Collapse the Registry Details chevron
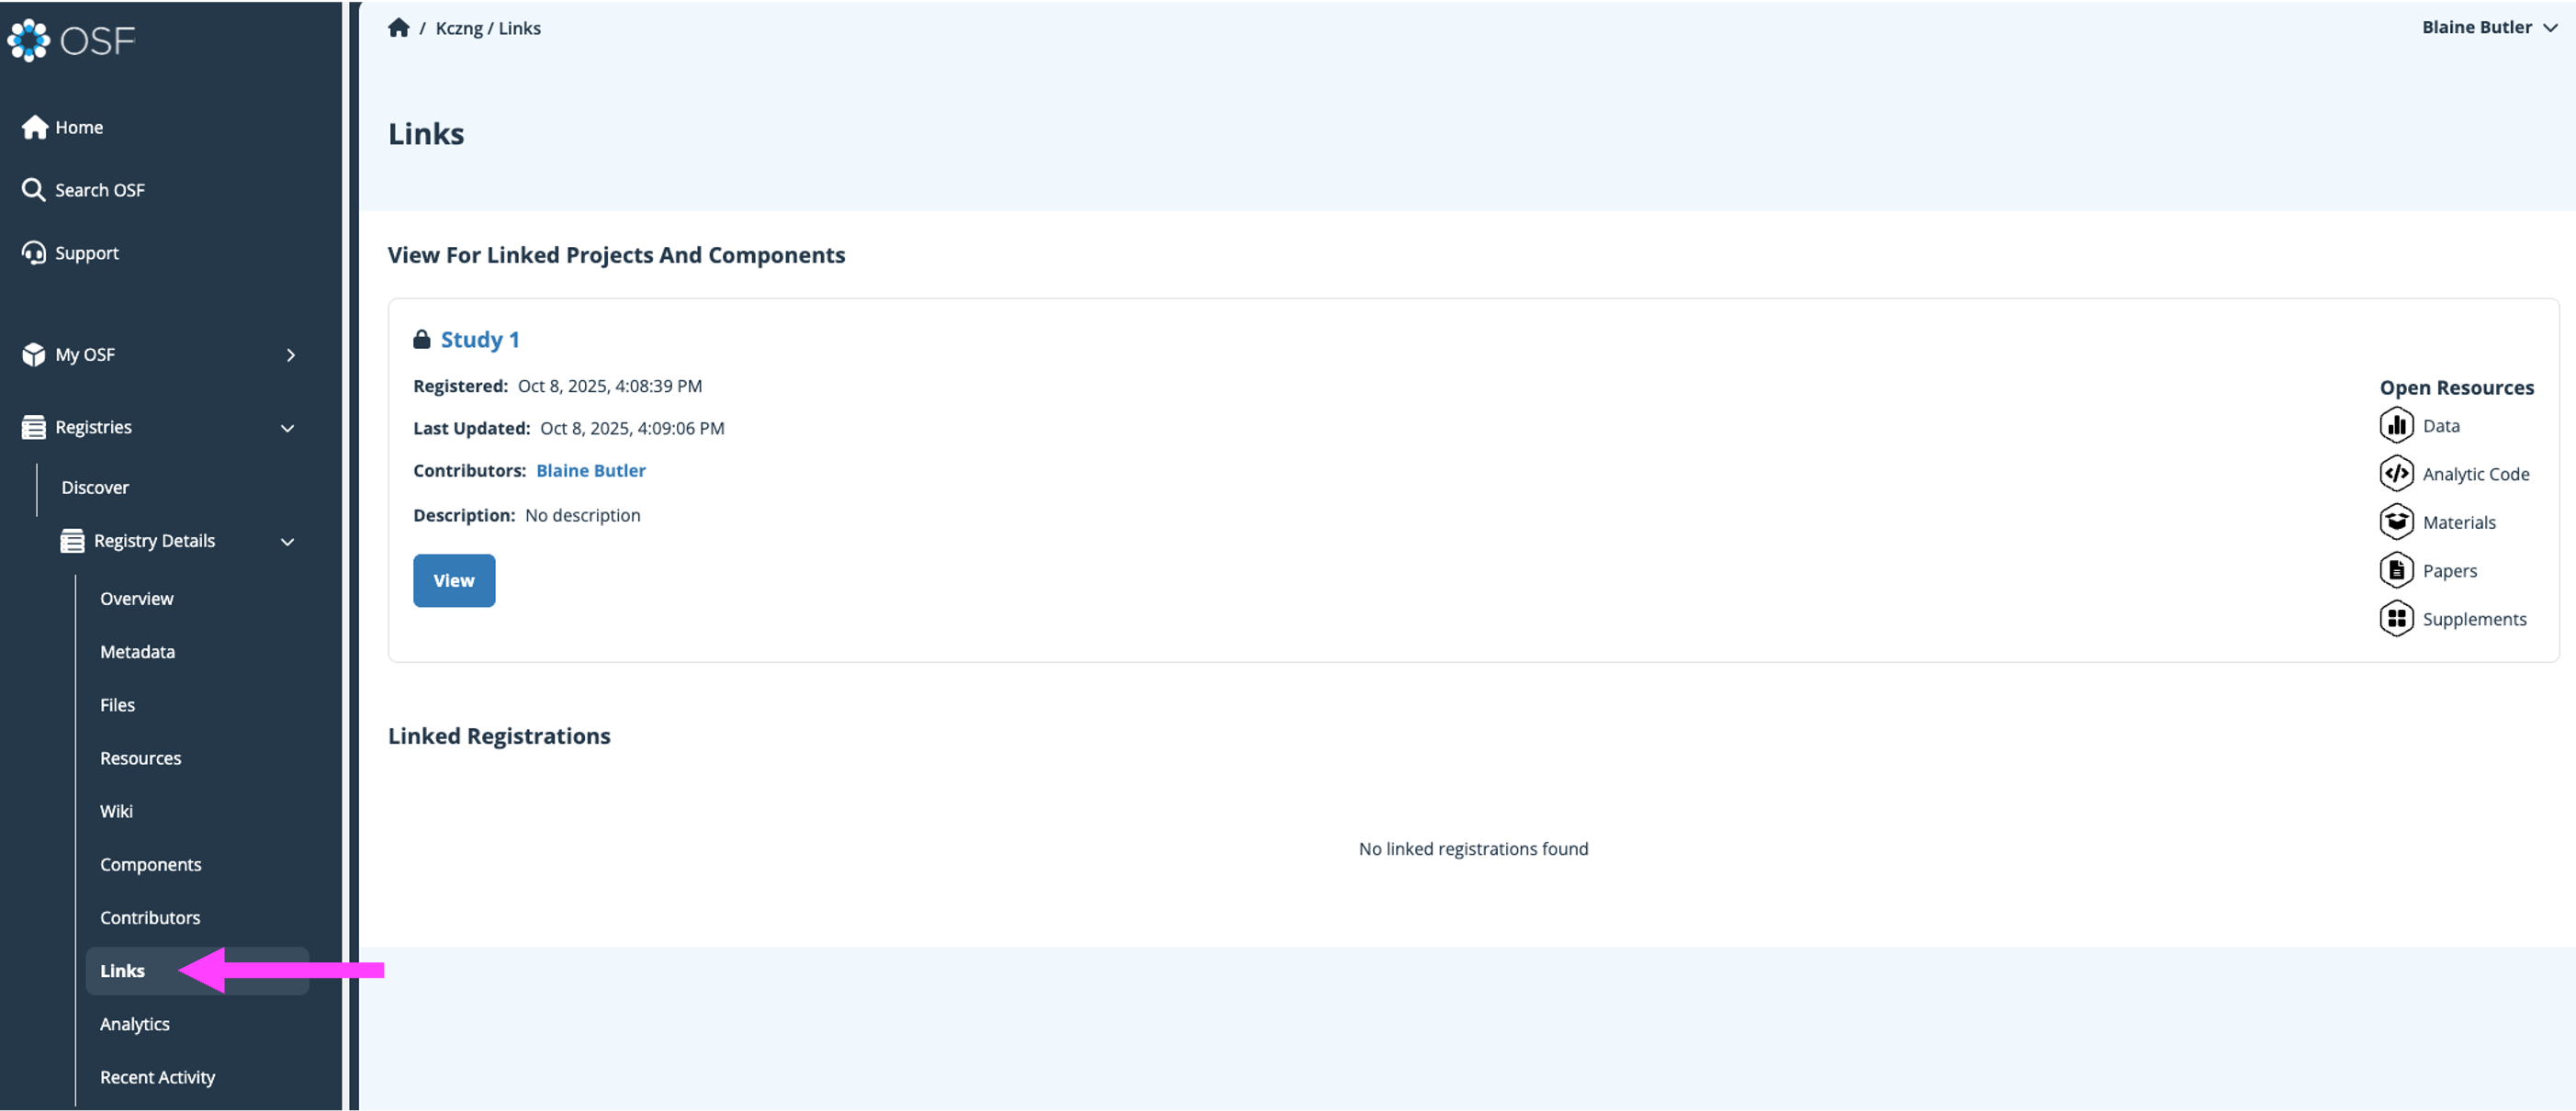This screenshot has height=1111, width=2576. (287, 541)
